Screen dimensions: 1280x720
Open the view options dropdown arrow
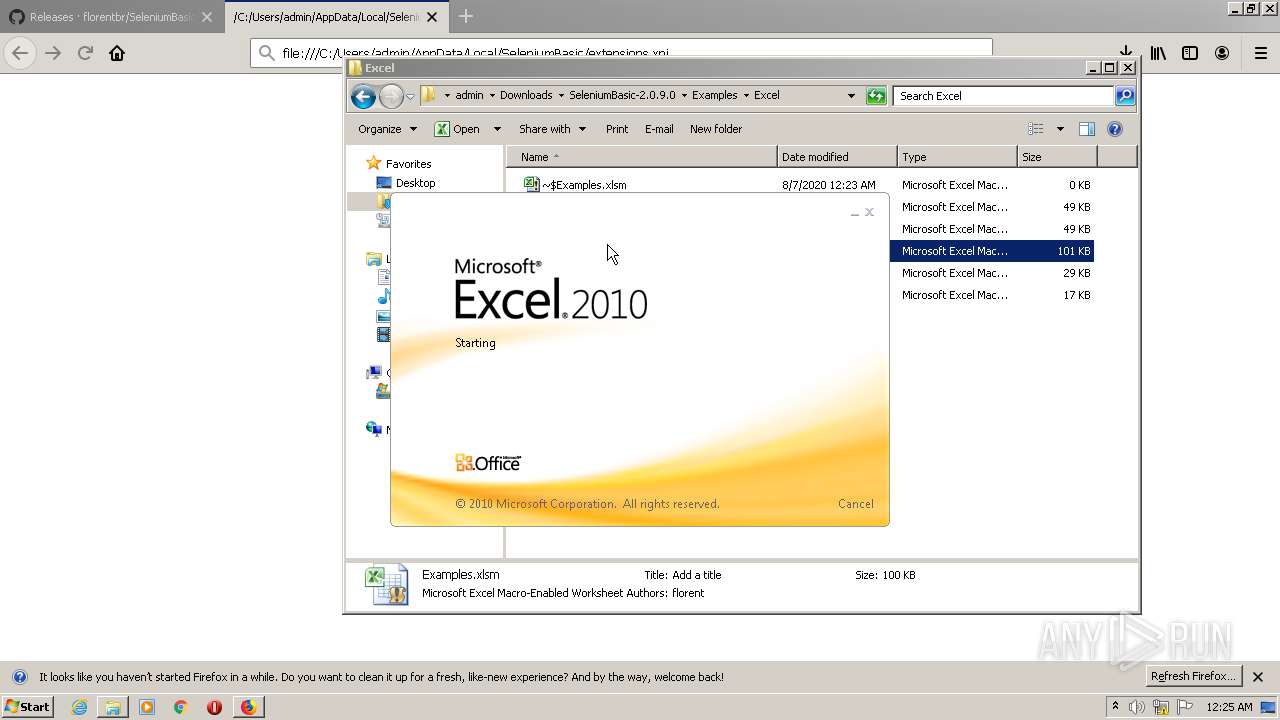(1060, 129)
